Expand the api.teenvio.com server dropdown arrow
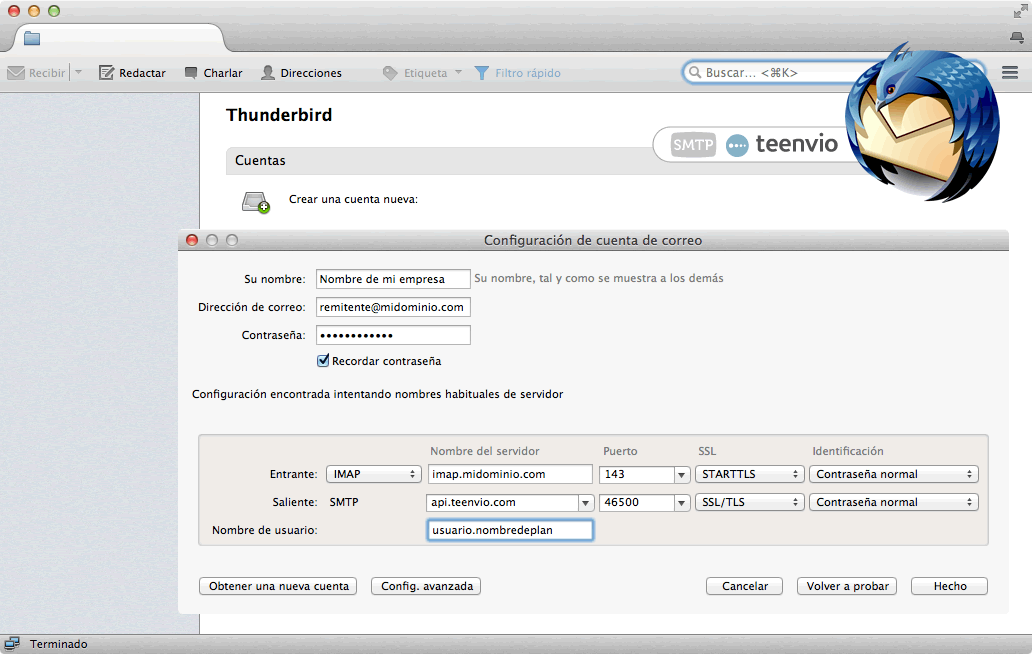This screenshot has height=654, width=1032. (x=585, y=503)
